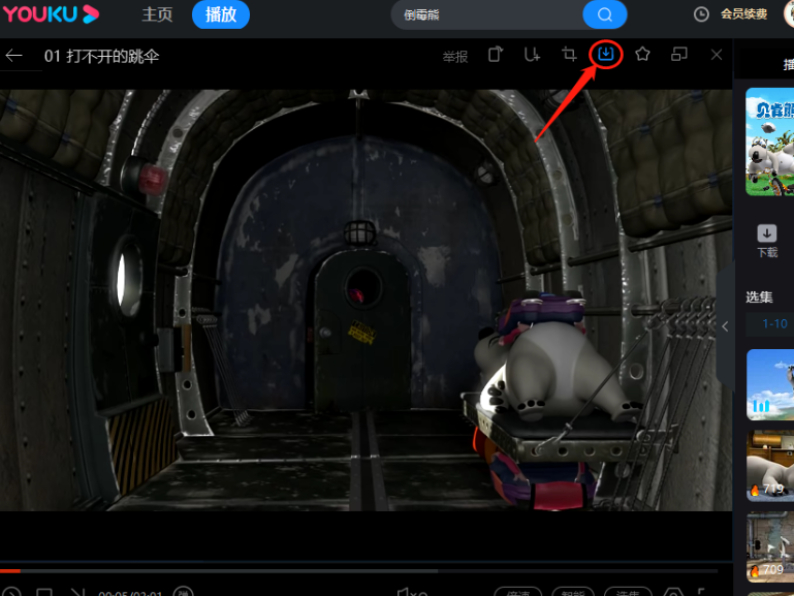Open episode thumbnail with 709 heat count
The image size is (794, 596).
[x=770, y=547]
